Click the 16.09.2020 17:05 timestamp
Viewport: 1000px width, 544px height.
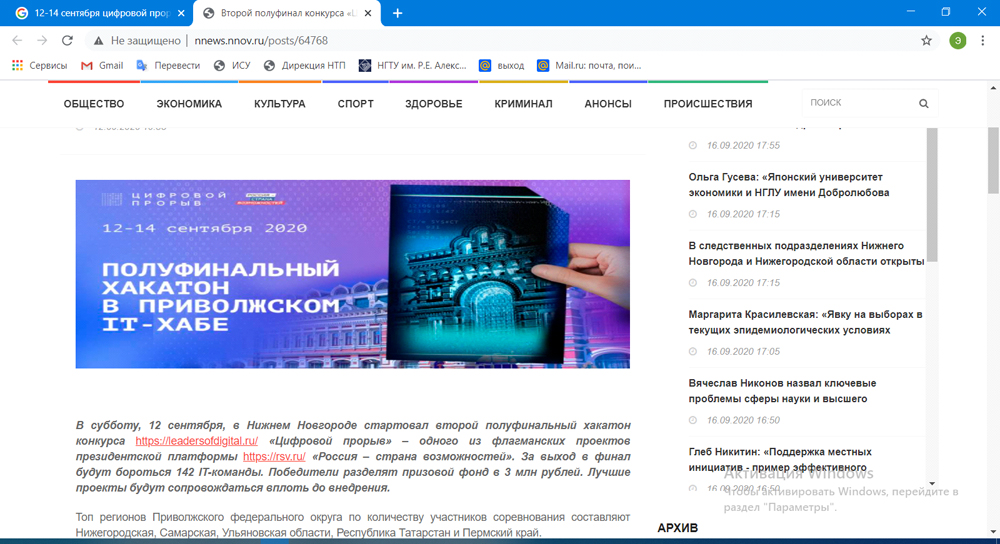pos(743,351)
